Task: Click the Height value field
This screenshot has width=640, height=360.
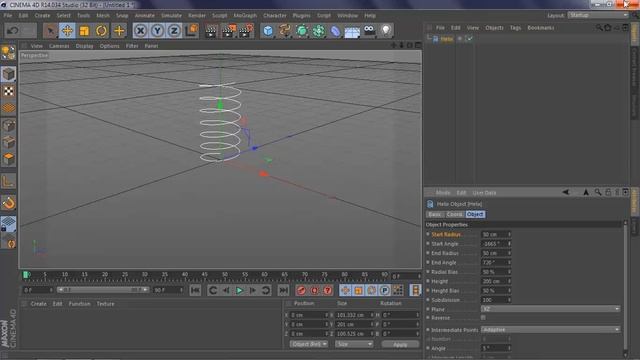Action: [x=496, y=281]
